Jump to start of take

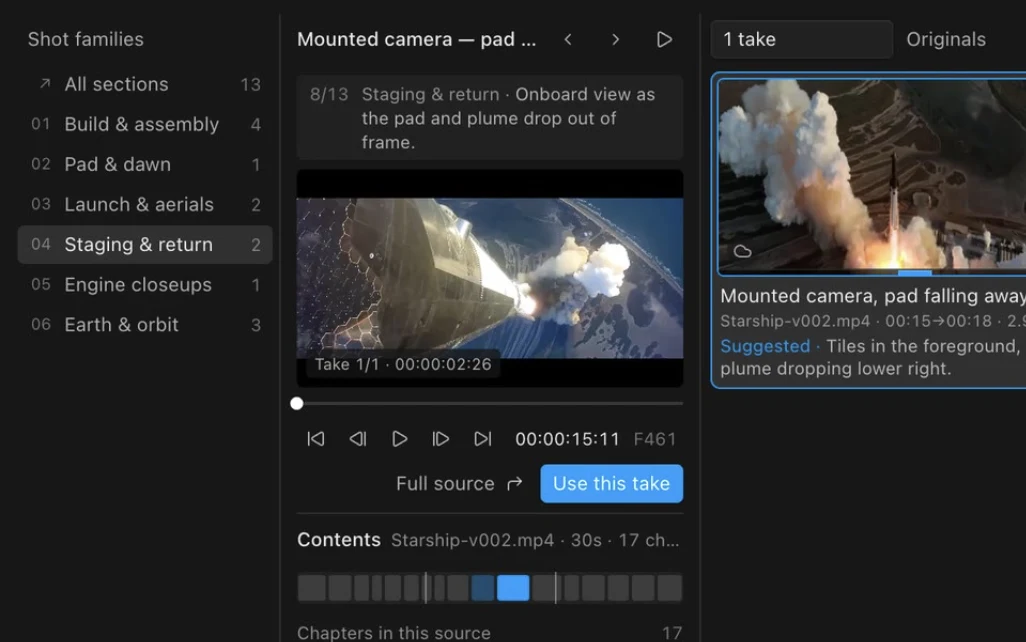coord(316,439)
